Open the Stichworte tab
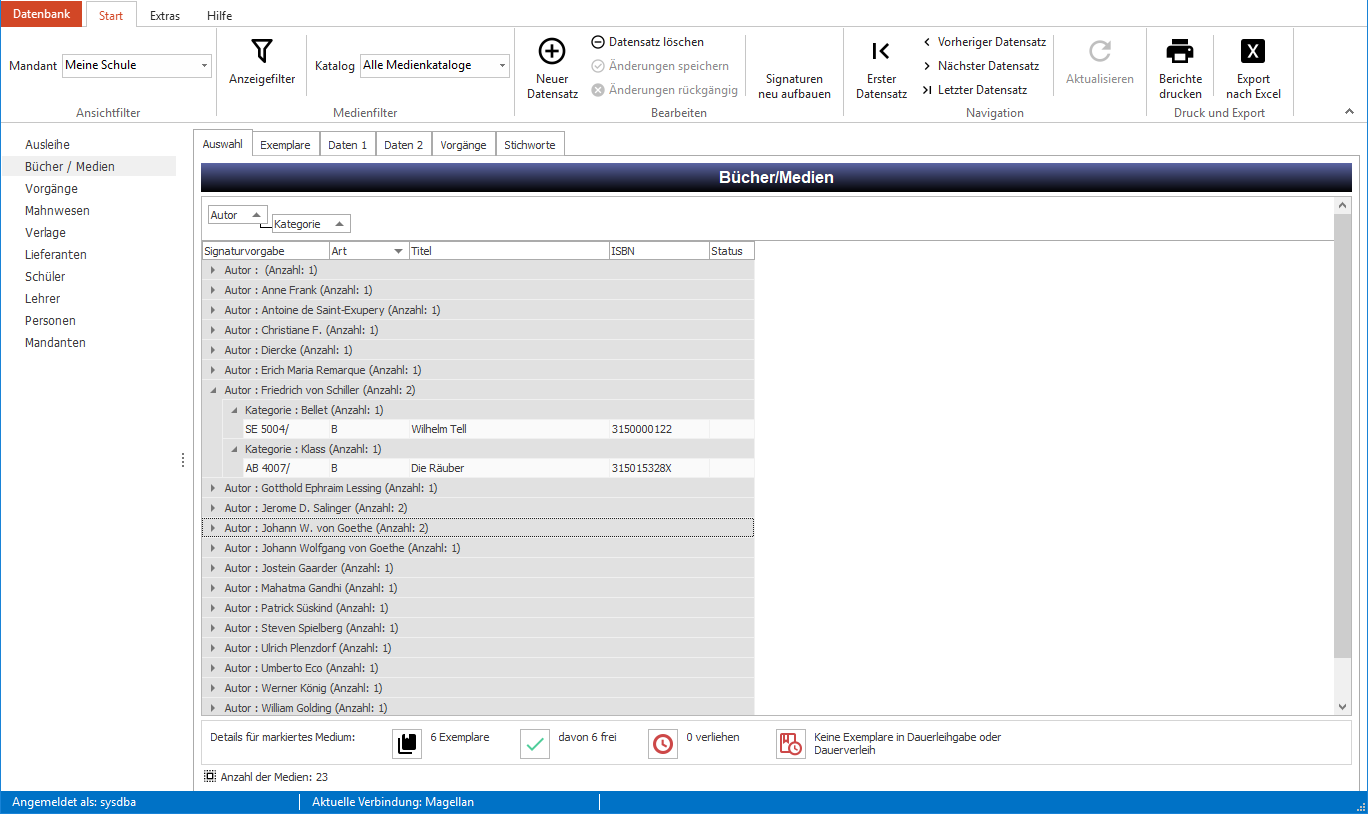The height and width of the screenshot is (814, 1368). pos(530,145)
